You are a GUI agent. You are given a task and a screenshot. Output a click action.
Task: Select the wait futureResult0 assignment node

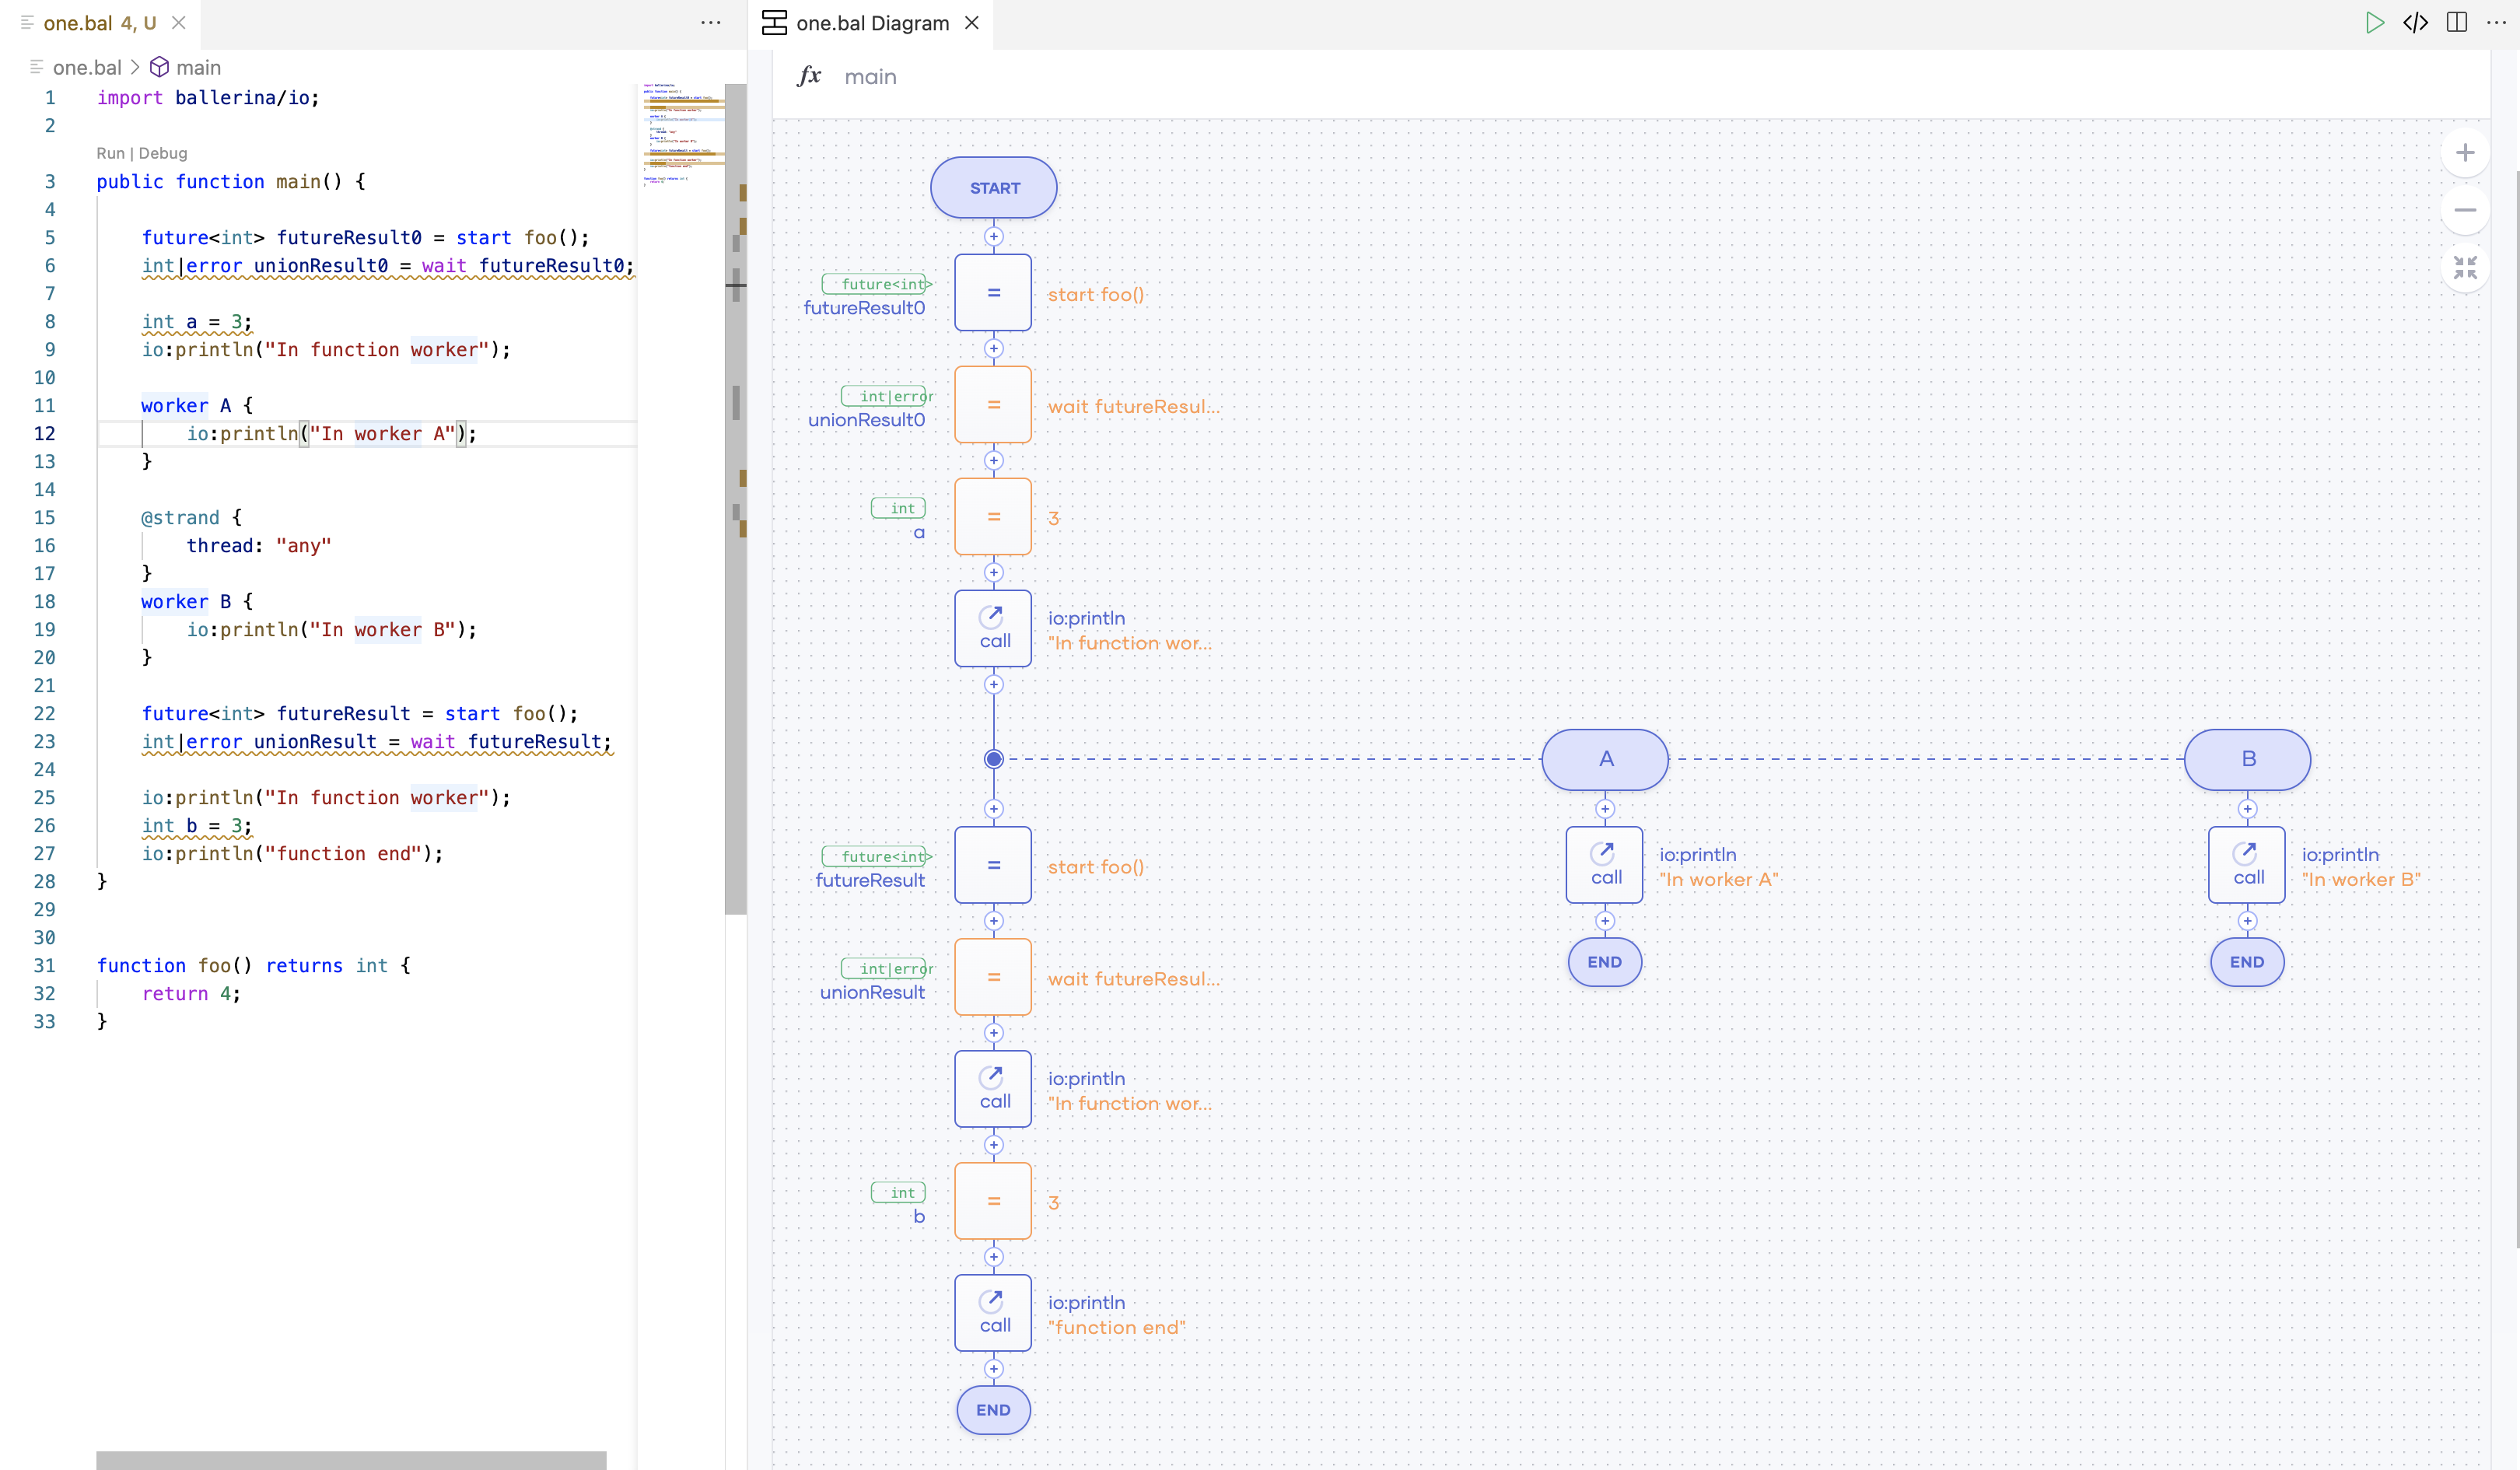(x=993, y=404)
